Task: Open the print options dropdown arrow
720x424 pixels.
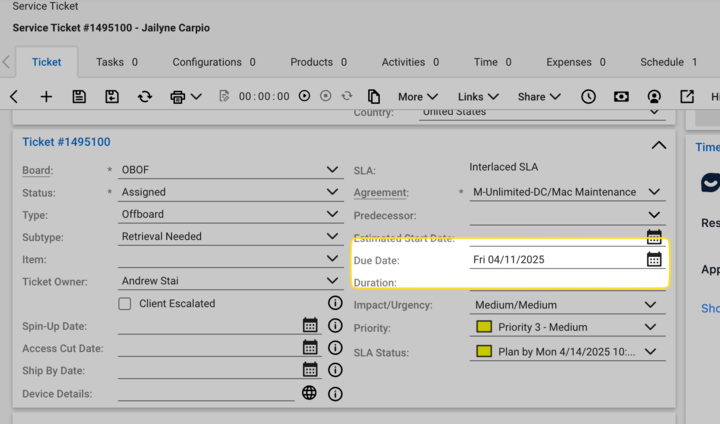Action: [196, 97]
